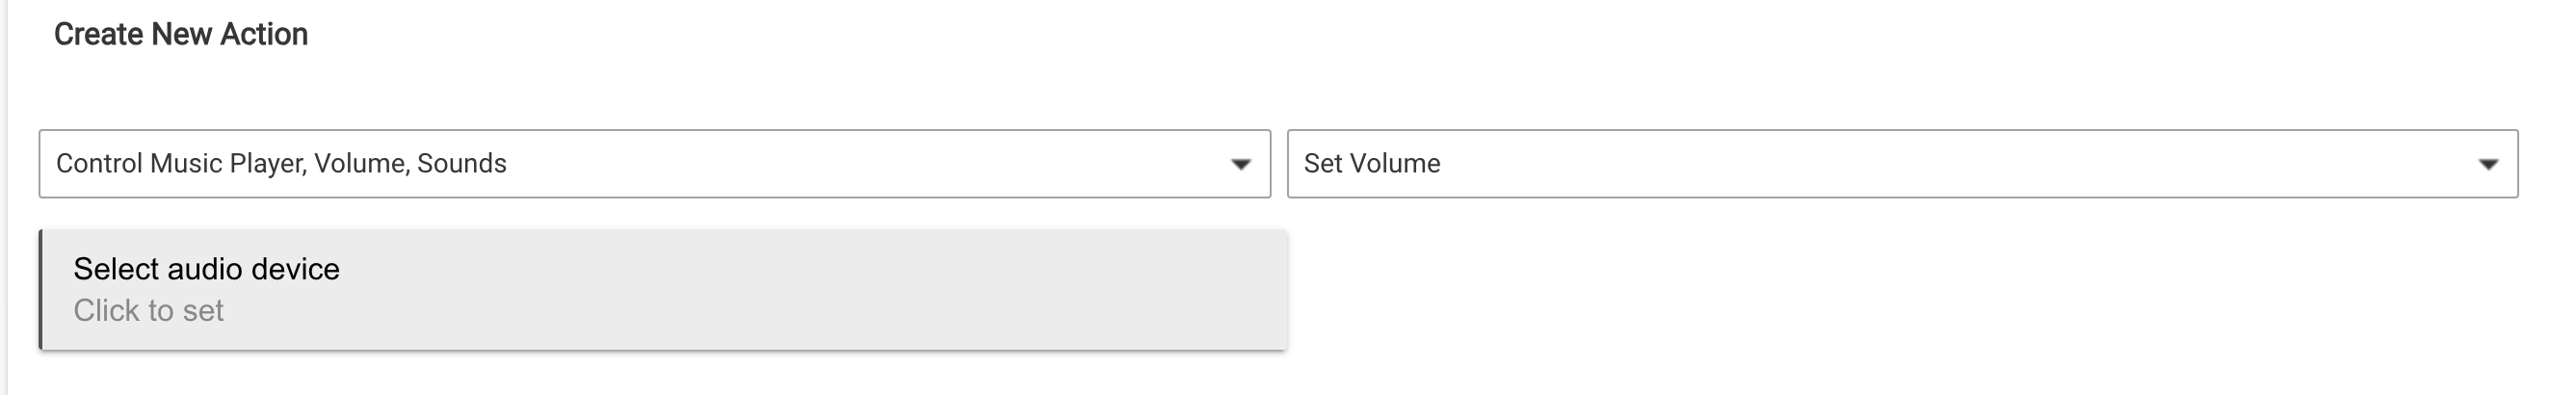The image size is (2576, 395).
Task: Change the action subtype from Set Volume
Action: click(1901, 164)
